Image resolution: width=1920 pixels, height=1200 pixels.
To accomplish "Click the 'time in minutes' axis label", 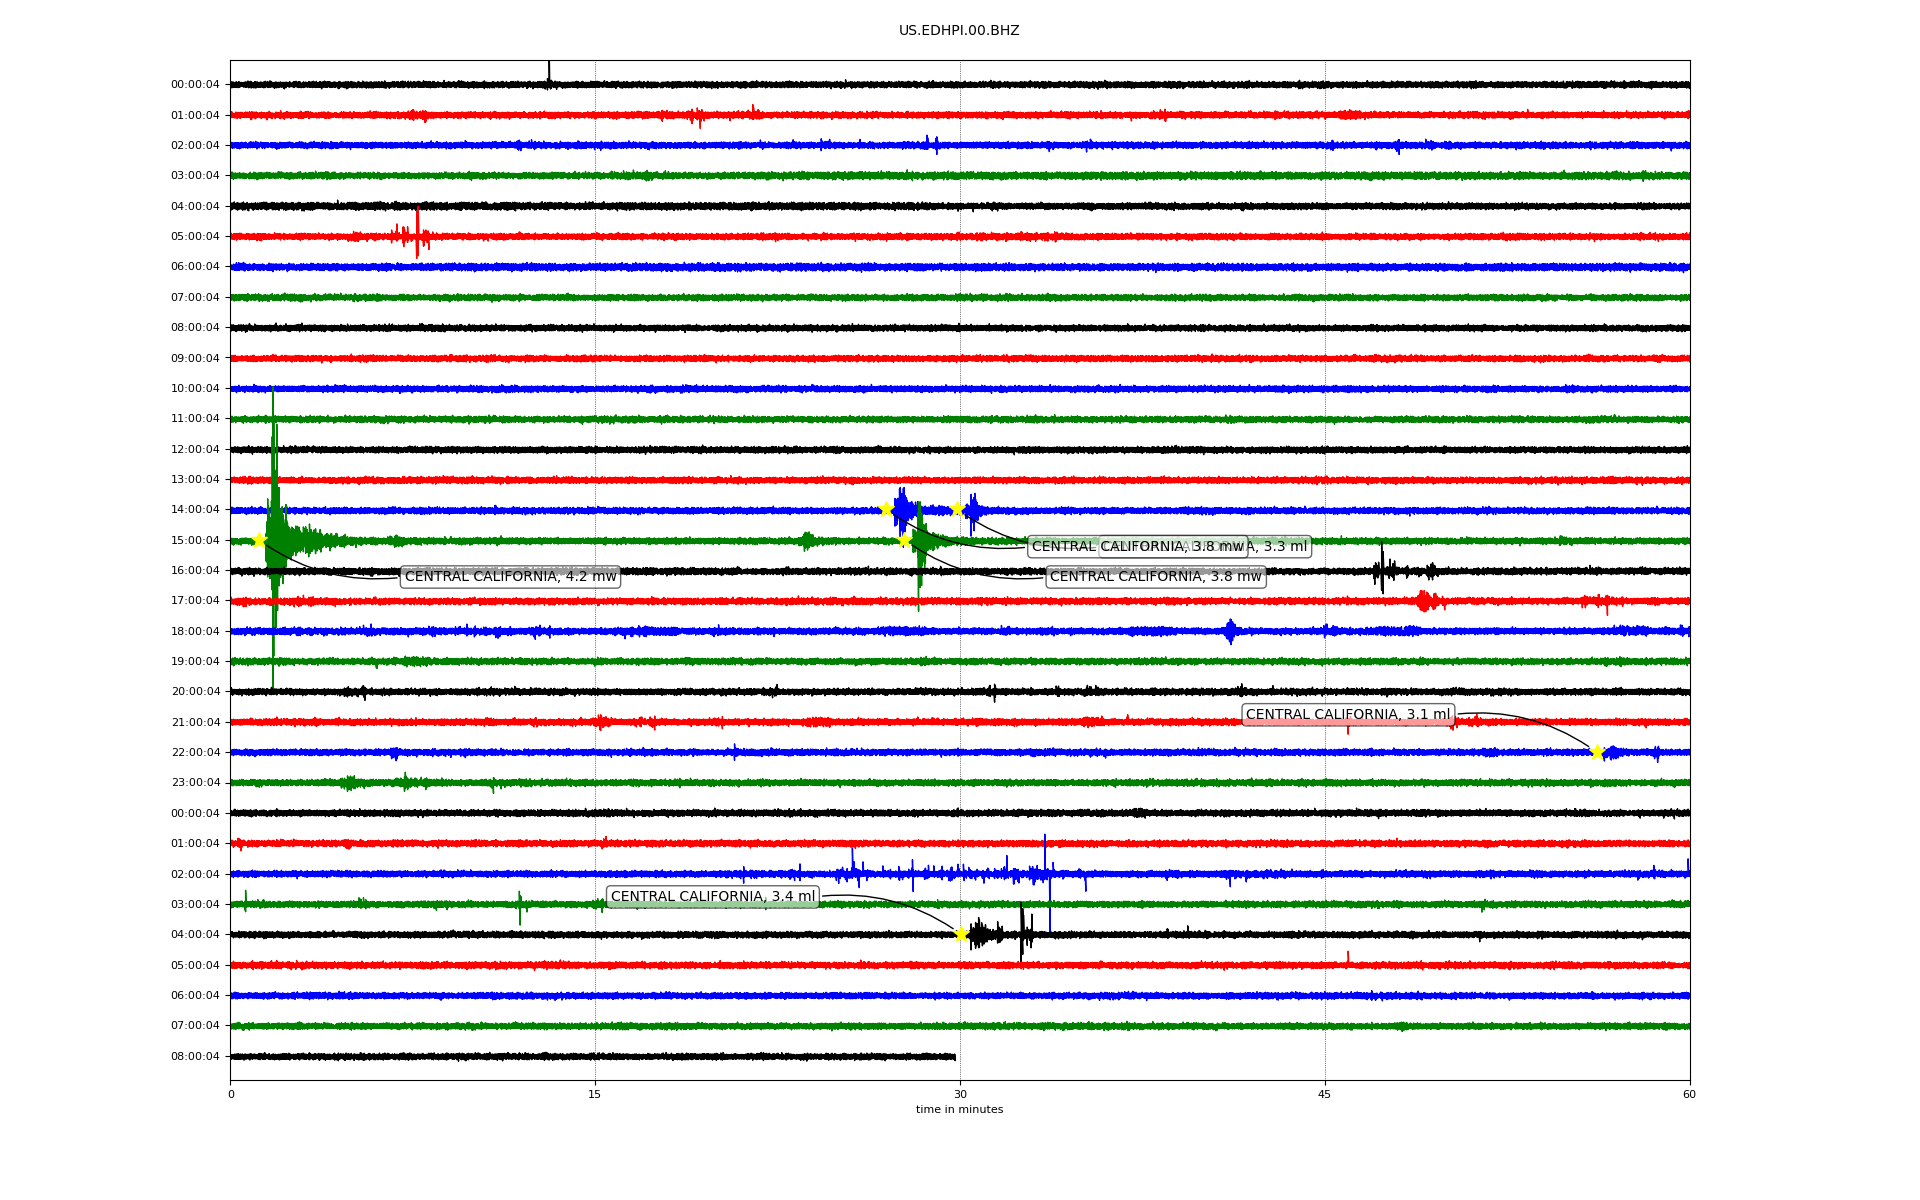I will [959, 1110].
